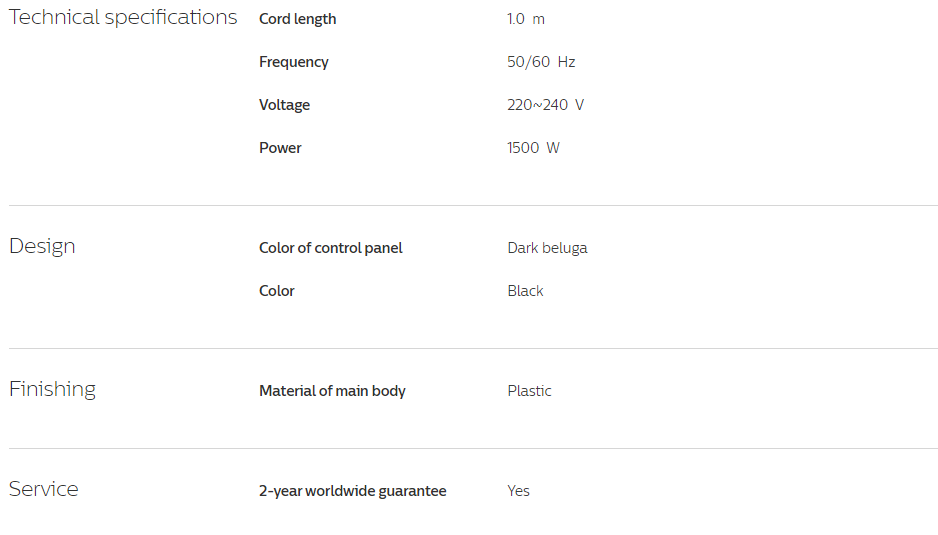Select 2-year worldwide guarantee label
938x535 pixels.
(352, 491)
